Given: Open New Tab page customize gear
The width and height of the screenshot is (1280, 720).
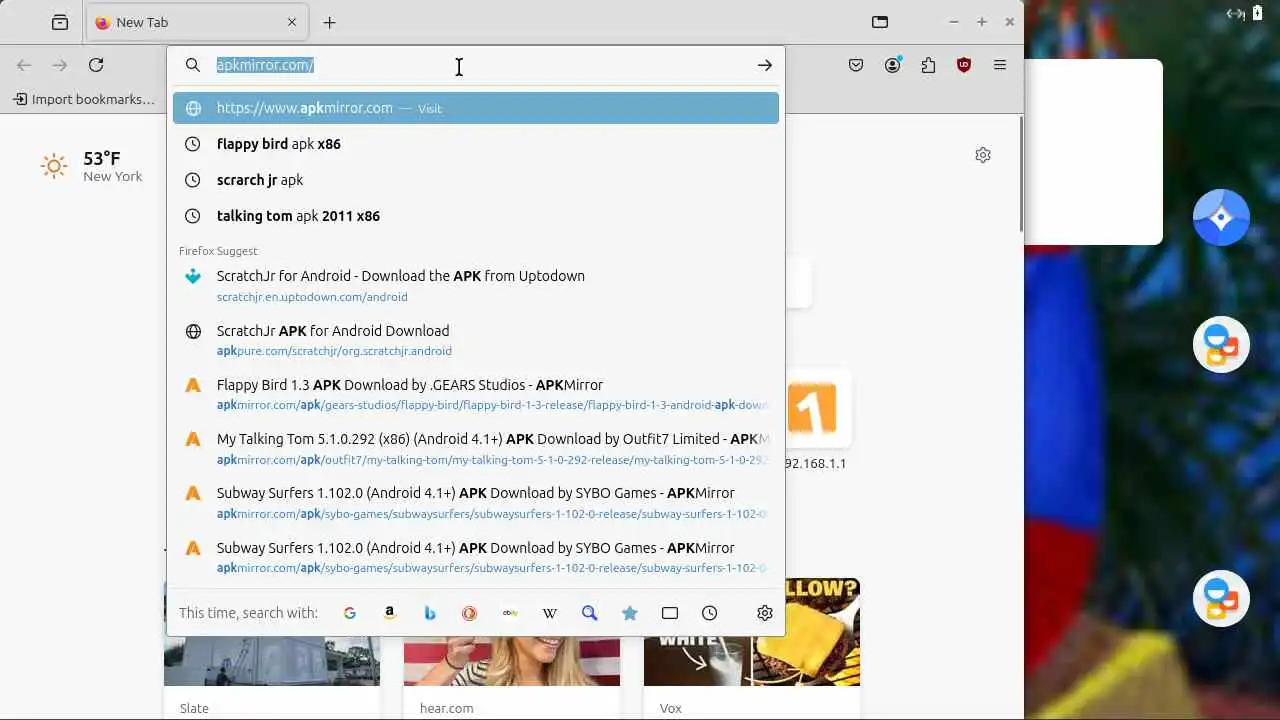Looking at the screenshot, I should pos(983,155).
